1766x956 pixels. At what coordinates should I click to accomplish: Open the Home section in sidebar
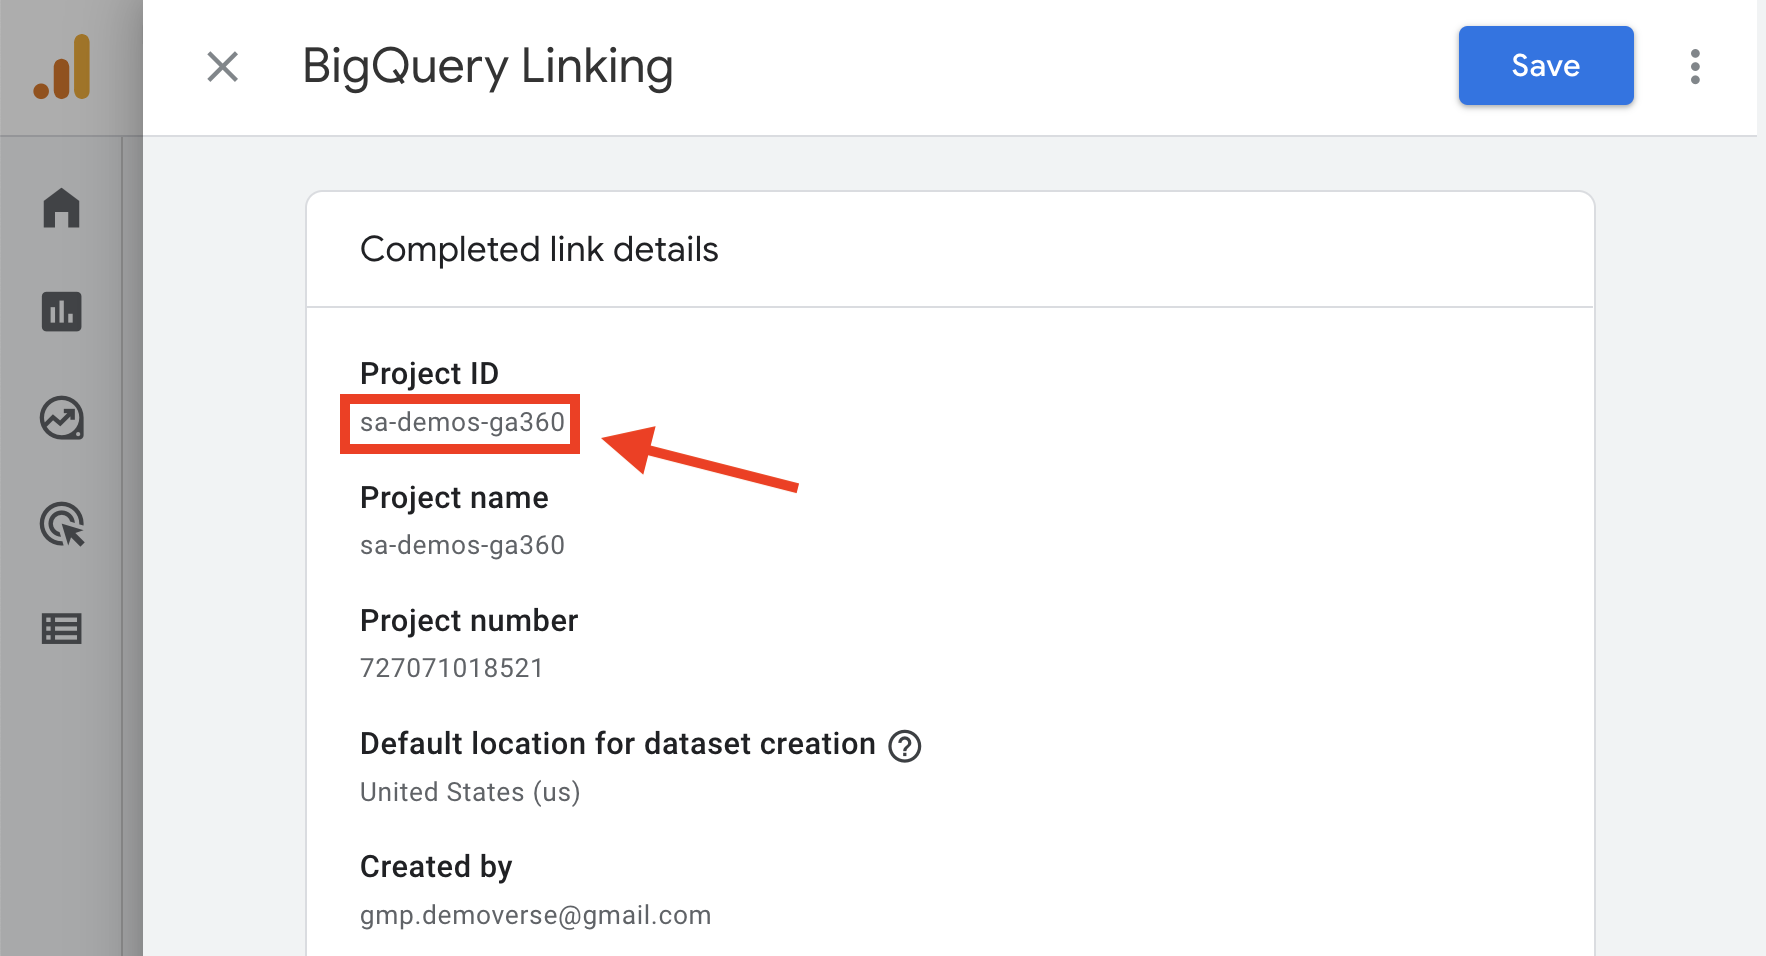[61, 208]
